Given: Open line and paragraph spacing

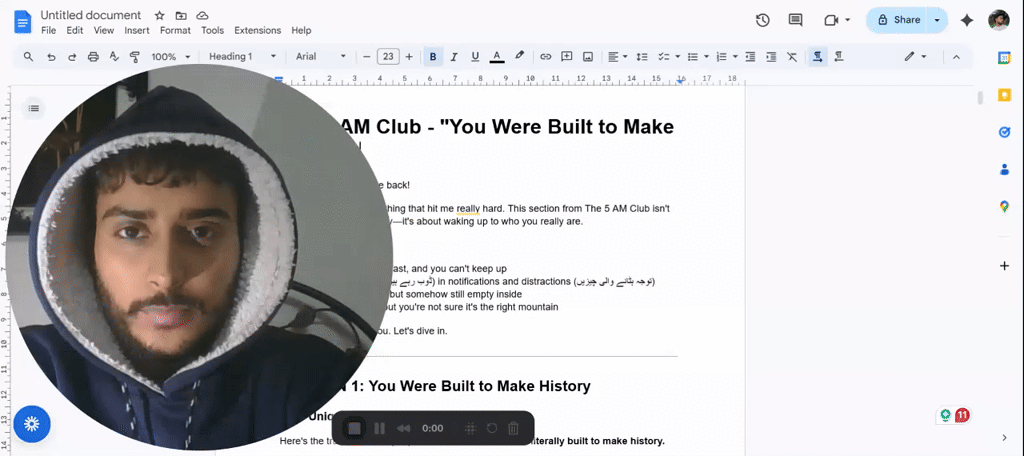Looking at the screenshot, I should (642, 57).
